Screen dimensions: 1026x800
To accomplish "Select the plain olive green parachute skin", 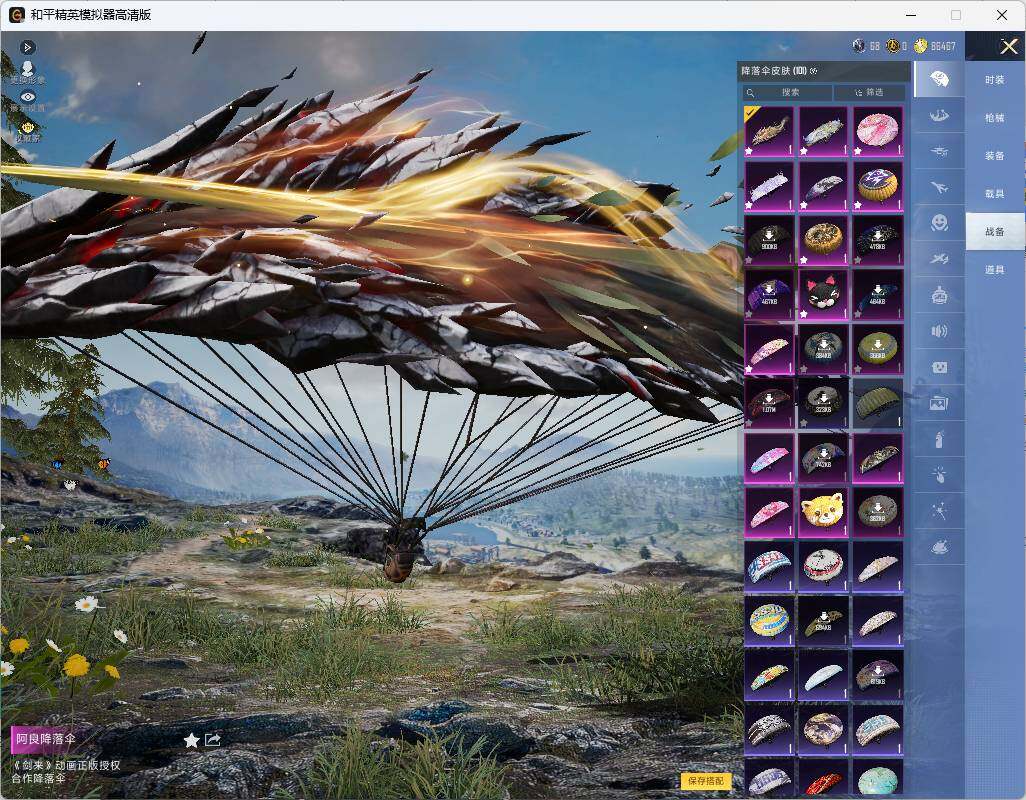I will [877, 403].
